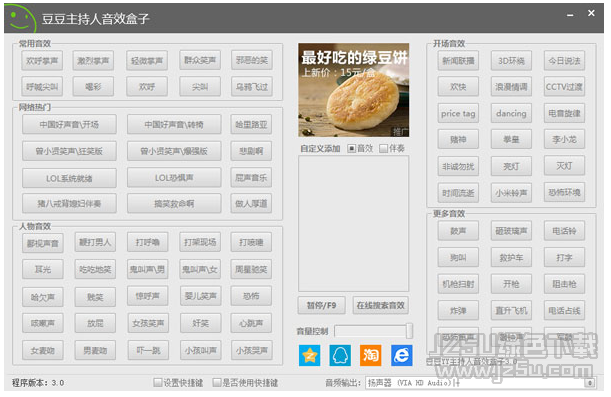Viewport: 611px width, 397px height.
Task: Play the dancing opening sound
Action: [511, 113]
